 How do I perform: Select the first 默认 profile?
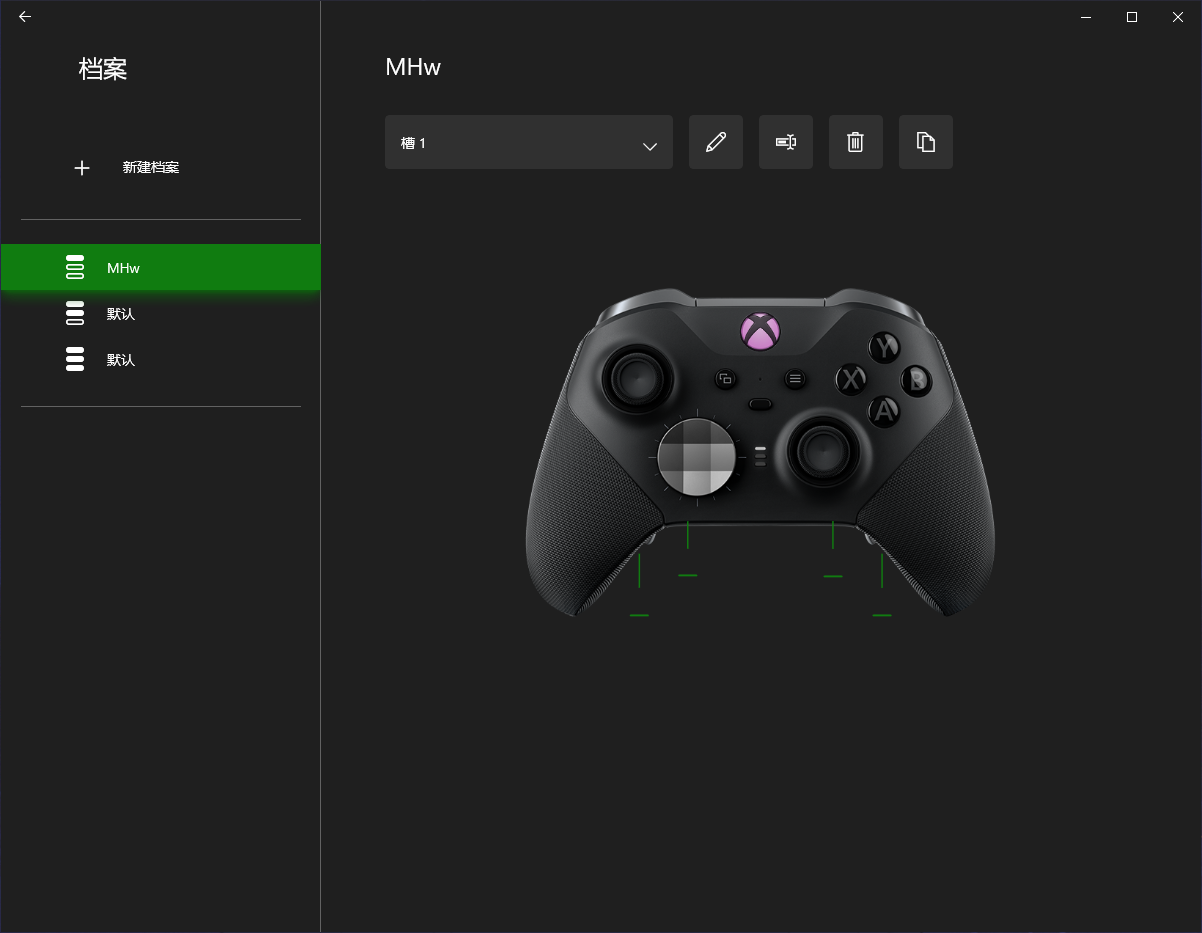click(161, 313)
